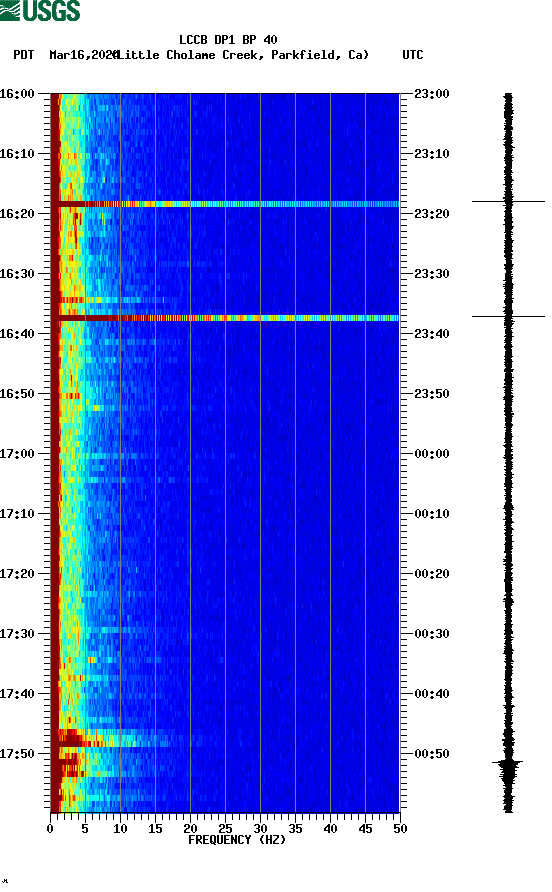Screen dimensions: 552x892
Task: Click the 00:50 UTC time label
Action: (x=432, y=754)
